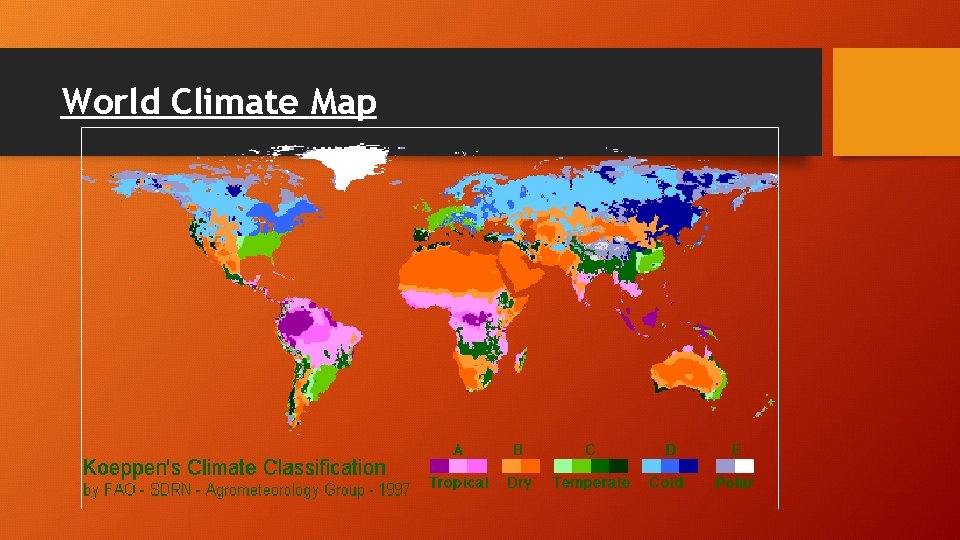This screenshot has width=960, height=540.
Task: Click the world climate map image
Action: click(430, 318)
